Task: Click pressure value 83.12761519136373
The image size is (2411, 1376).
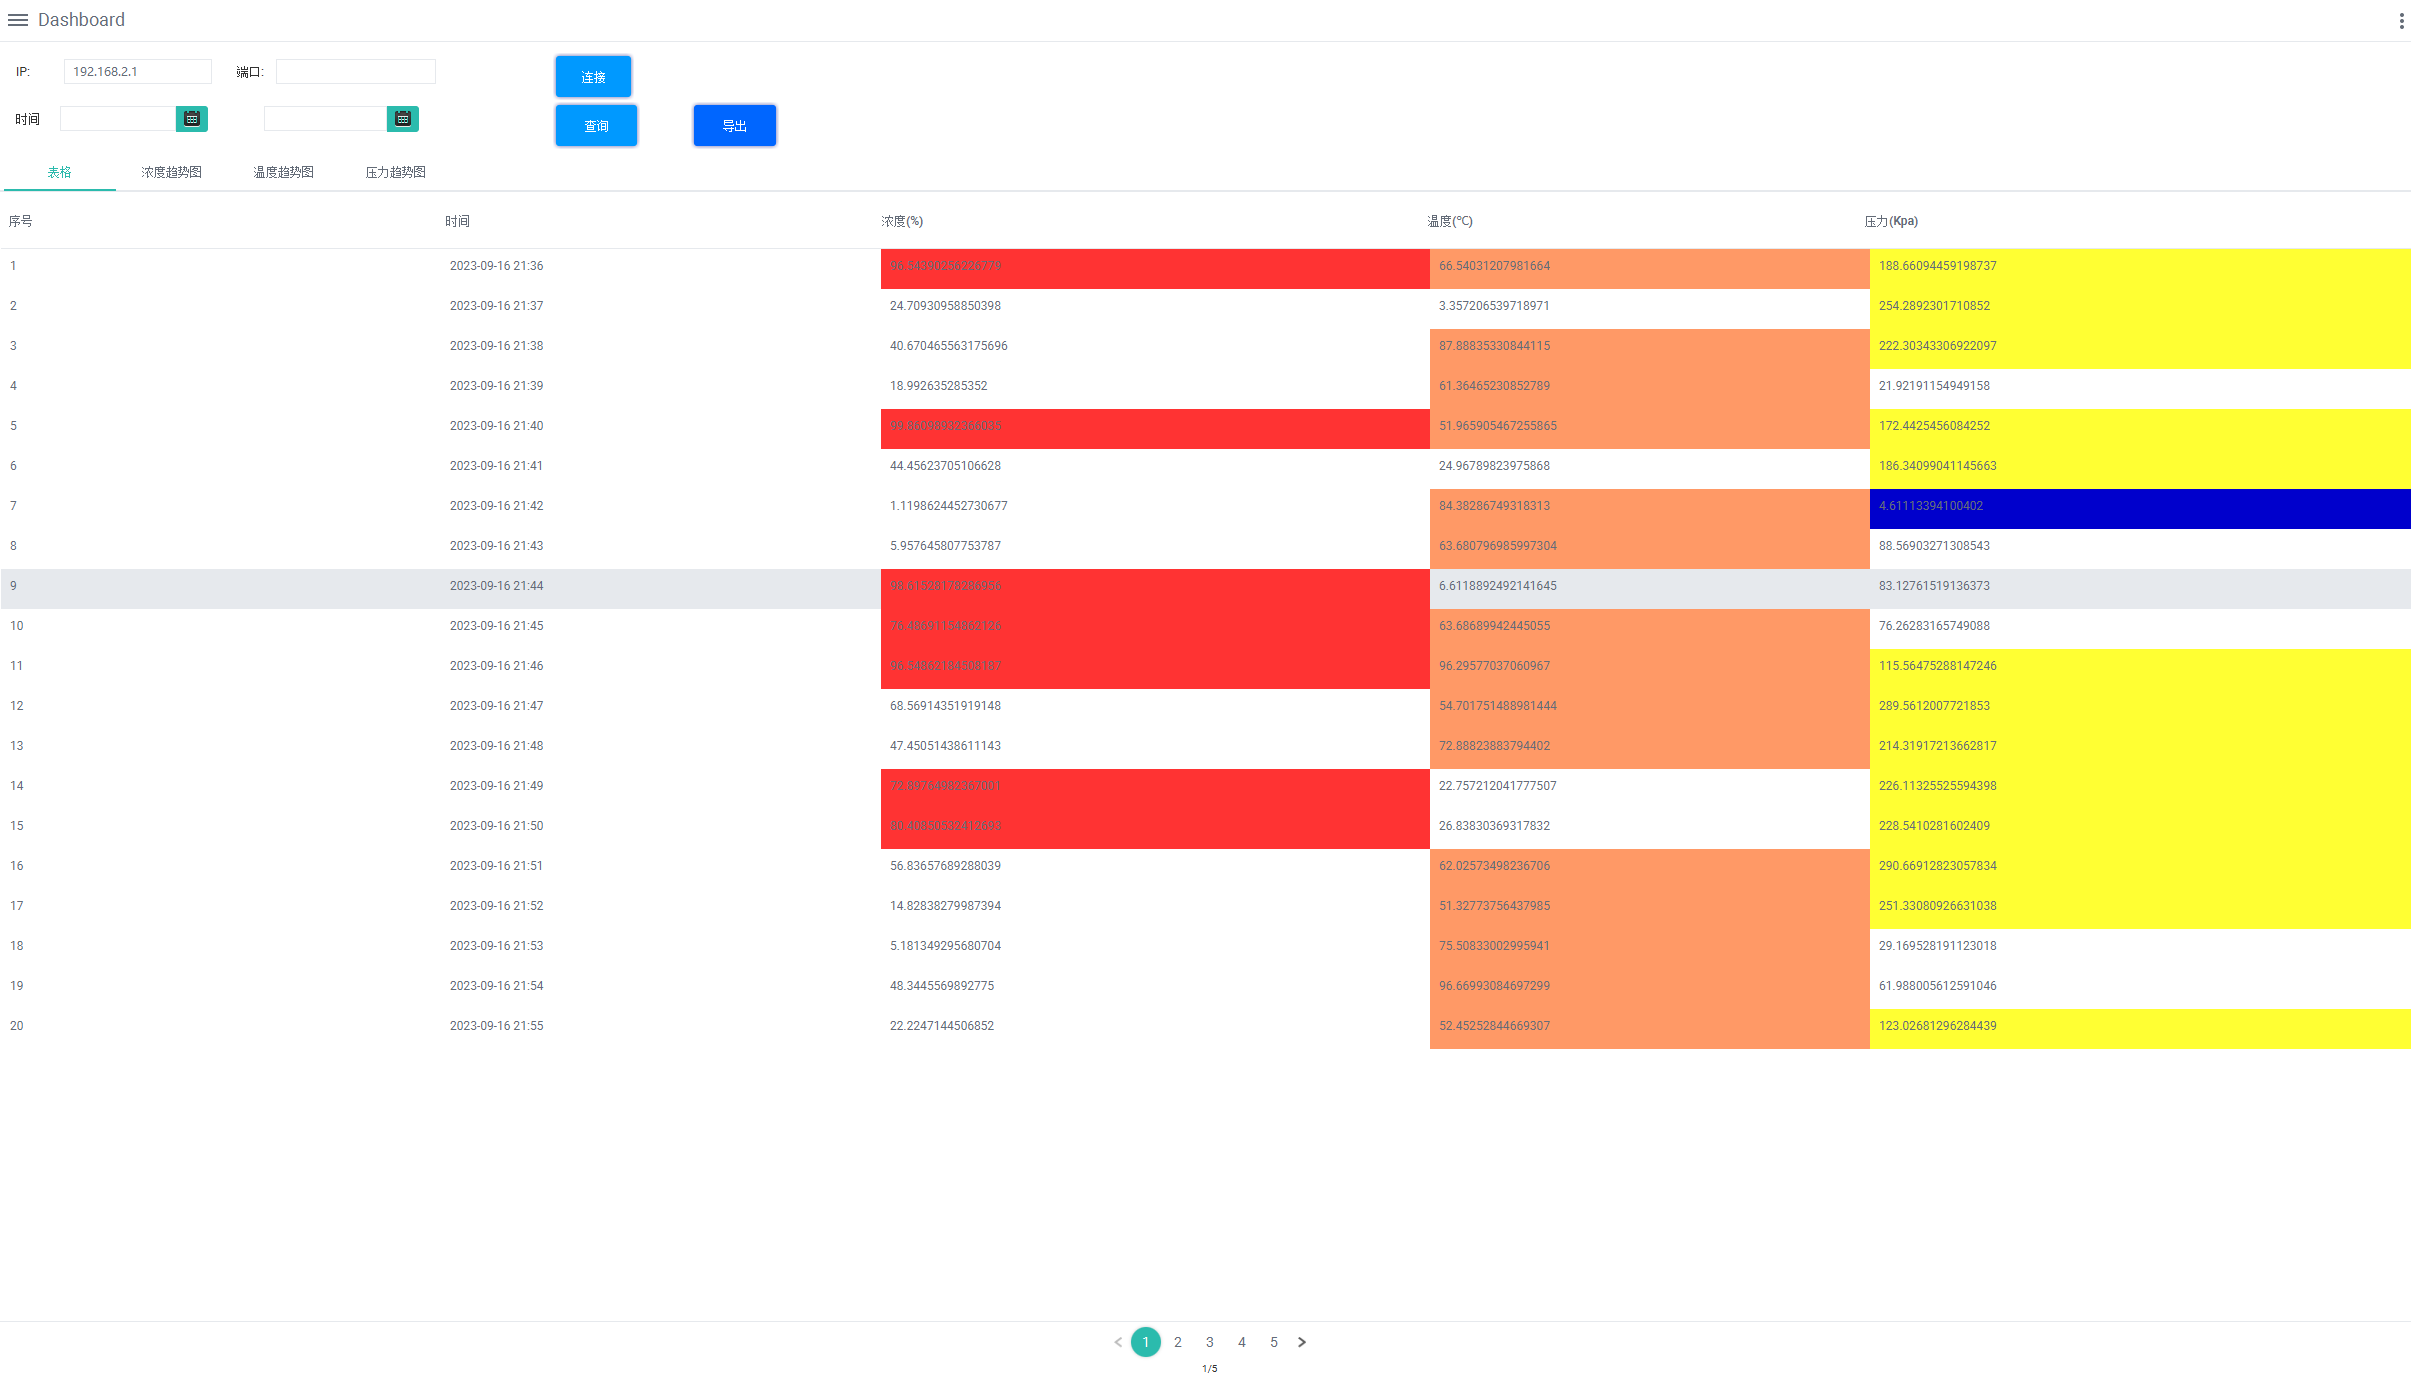Action: tap(1934, 586)
